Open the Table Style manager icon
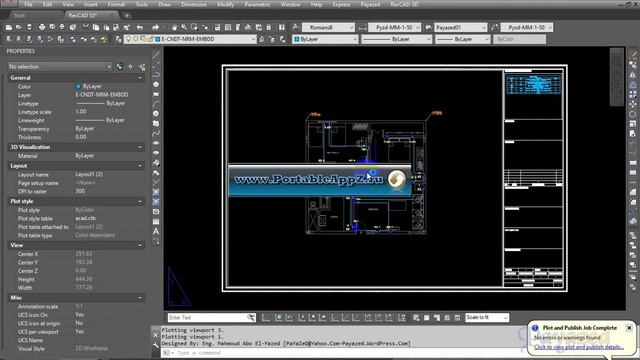640x360 pixels. coord(428,27)
